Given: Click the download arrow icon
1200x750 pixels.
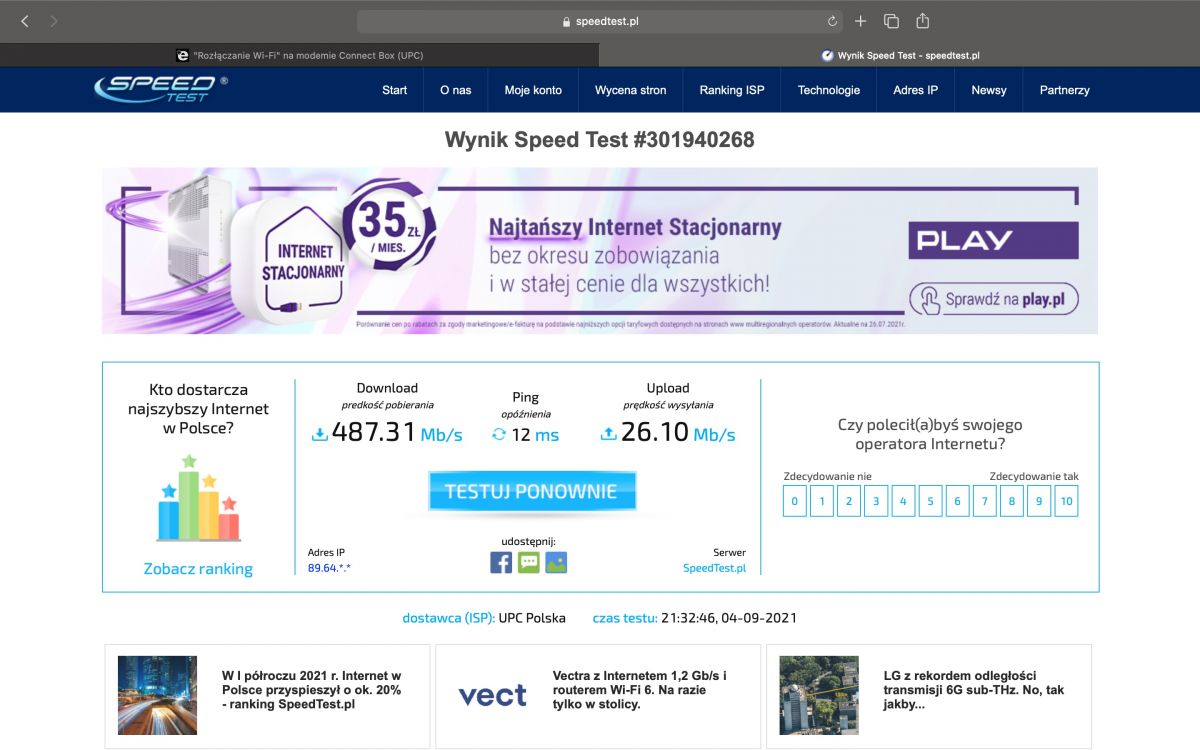Looking at the screenshot, I should (320, 435).
